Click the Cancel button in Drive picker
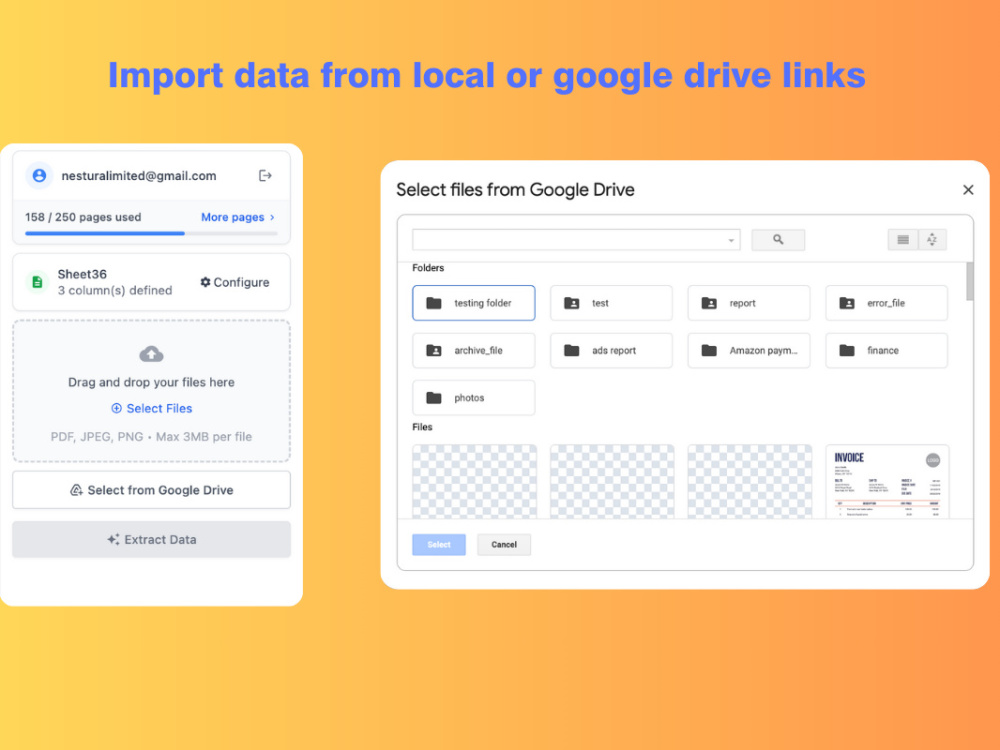The height and width of the screenshot is (750, 1000). click(504, 545)
